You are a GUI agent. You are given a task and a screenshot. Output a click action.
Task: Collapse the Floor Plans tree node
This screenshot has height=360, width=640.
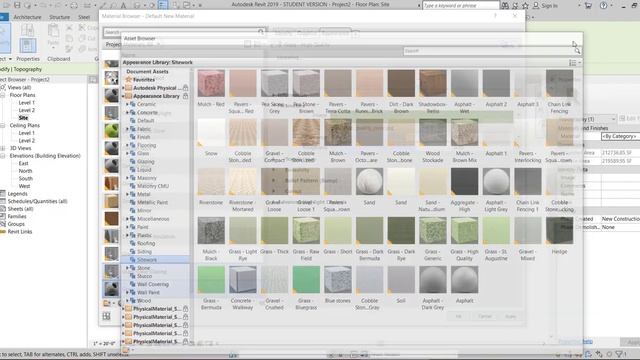pos(2,95)
